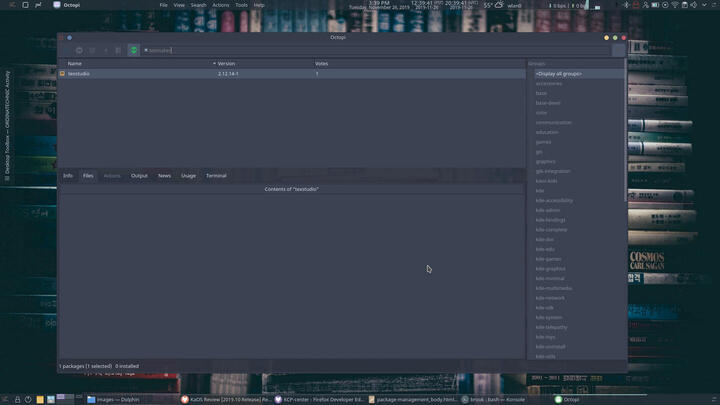This screenshot has height=405, width=720.
Task: Select the kde-admin group
Action: [548, 210]
